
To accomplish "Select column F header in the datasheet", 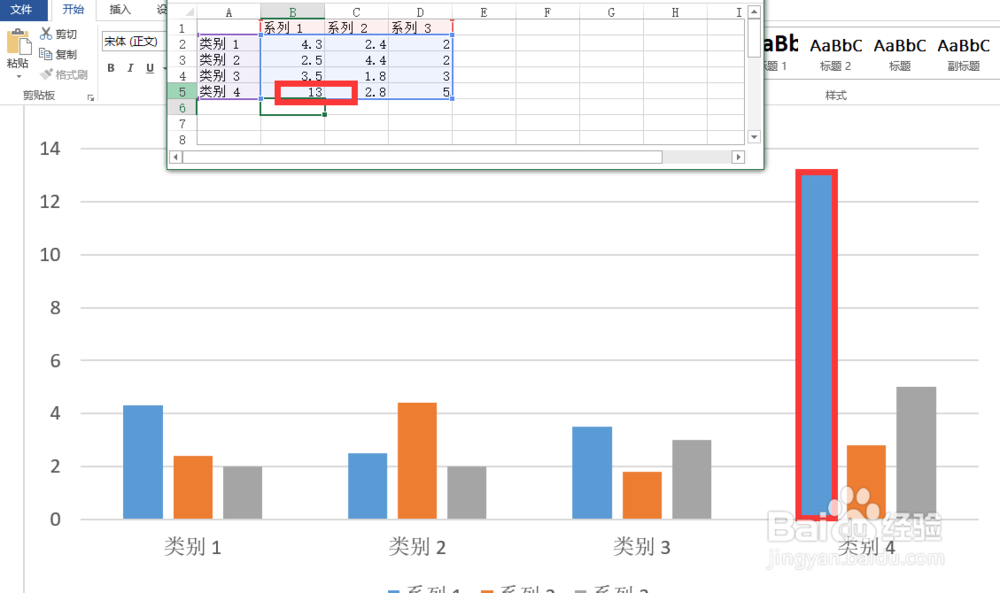I will pyautogui.click(x=547, y=12).
